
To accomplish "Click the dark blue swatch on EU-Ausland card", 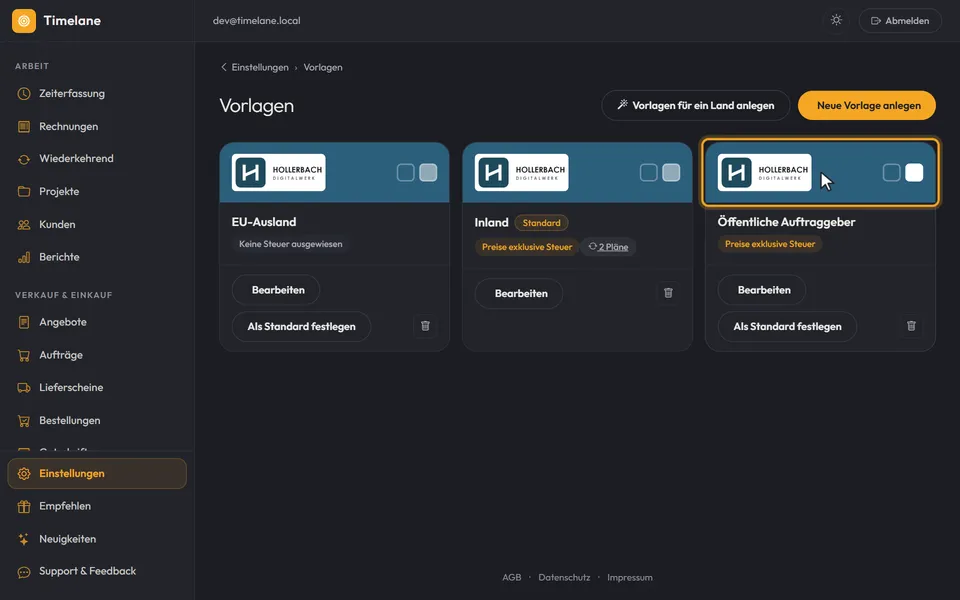I will 406,173.
